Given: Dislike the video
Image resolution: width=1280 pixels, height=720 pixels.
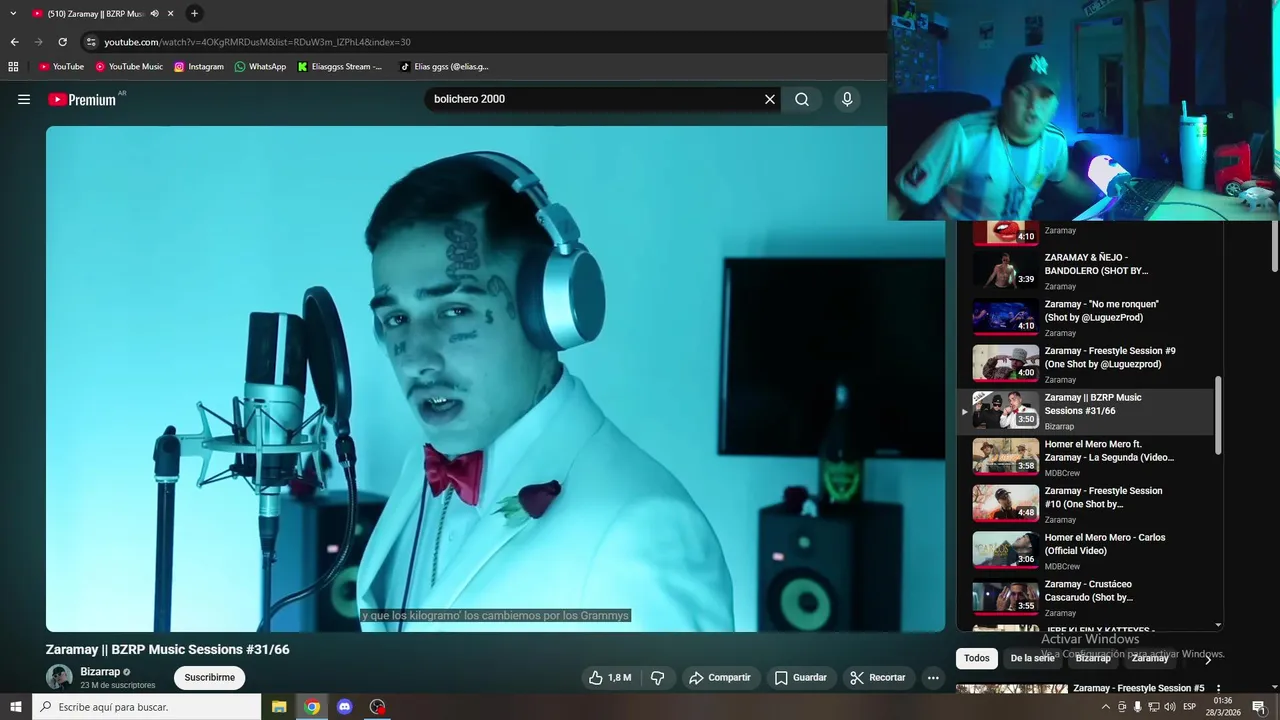Looking at the screenshot, I should tap(658, 677).
